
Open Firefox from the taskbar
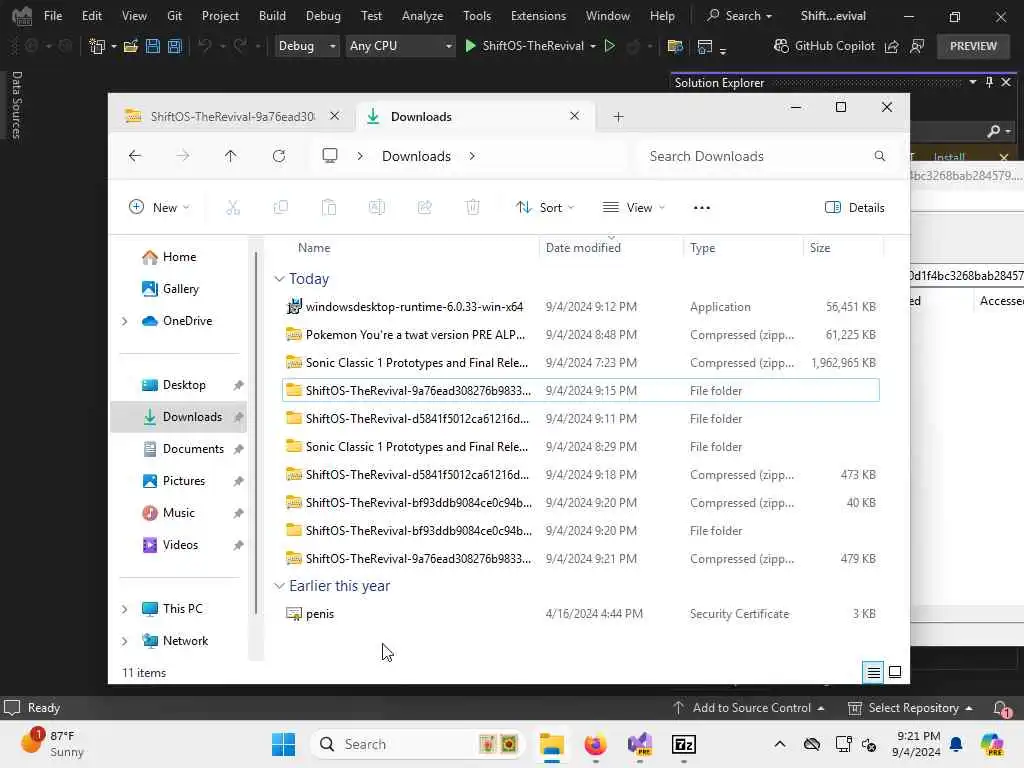(x=595, y=744)
